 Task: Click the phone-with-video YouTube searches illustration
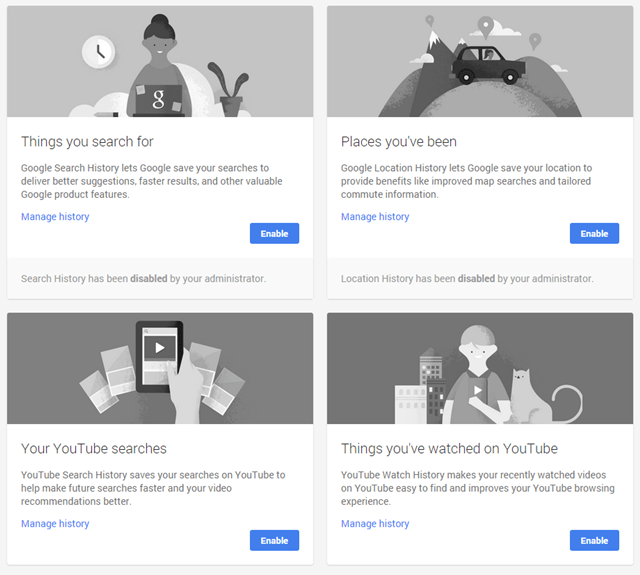coord(160,368)
